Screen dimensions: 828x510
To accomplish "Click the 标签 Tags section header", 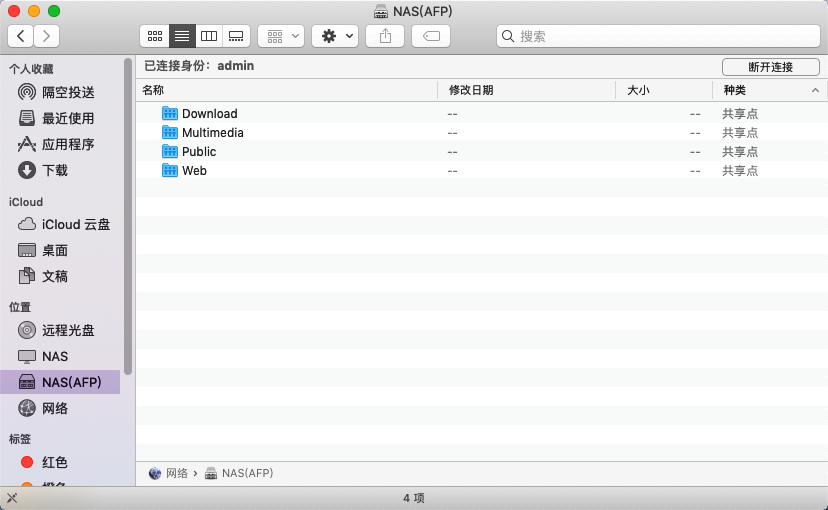I will (x=20, y=439).
